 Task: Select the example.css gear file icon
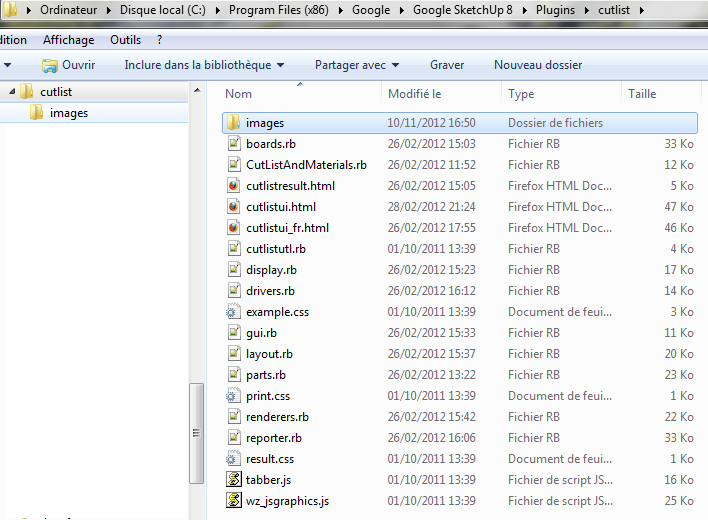(x=233, y=311)
